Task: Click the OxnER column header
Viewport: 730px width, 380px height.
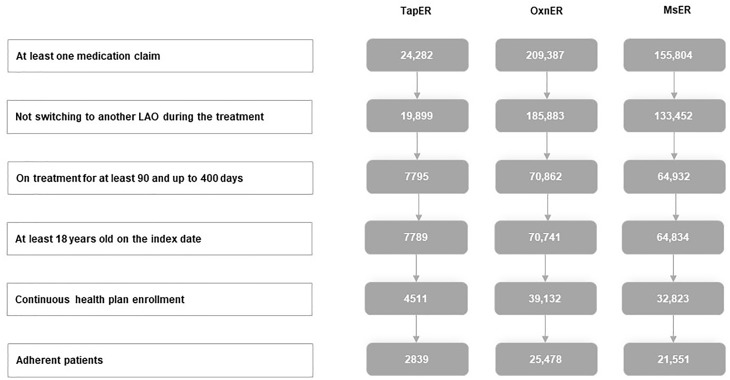Action: [546, 11]
